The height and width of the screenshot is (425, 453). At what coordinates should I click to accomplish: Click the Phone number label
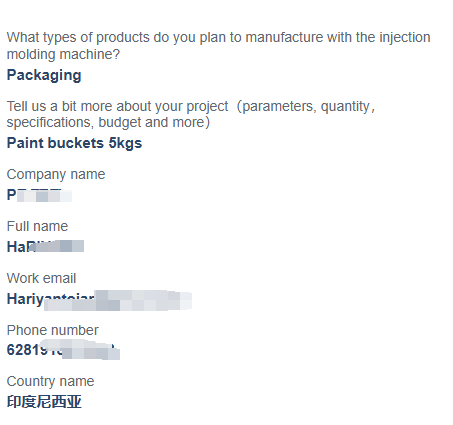tap(53, 330)
